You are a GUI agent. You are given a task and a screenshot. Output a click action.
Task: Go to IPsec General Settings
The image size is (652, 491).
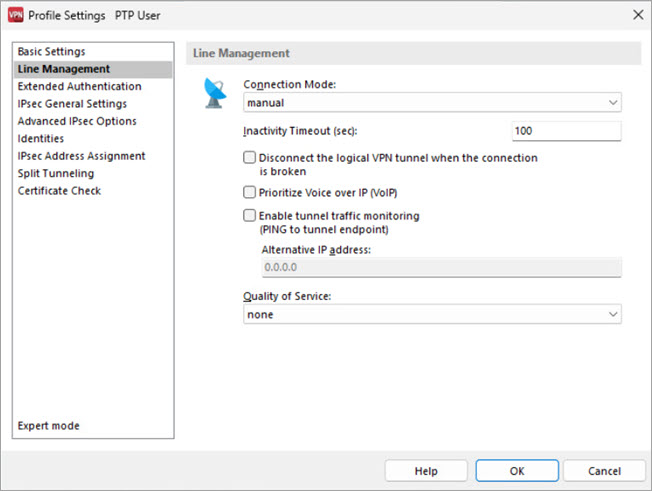[x=72, y=103]
